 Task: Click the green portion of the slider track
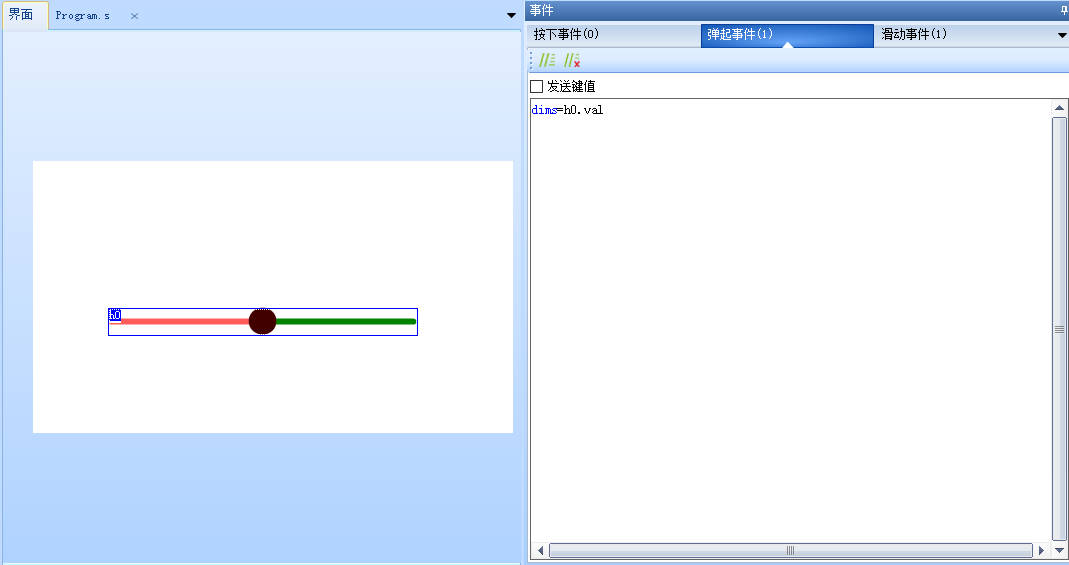coord(345,321)
